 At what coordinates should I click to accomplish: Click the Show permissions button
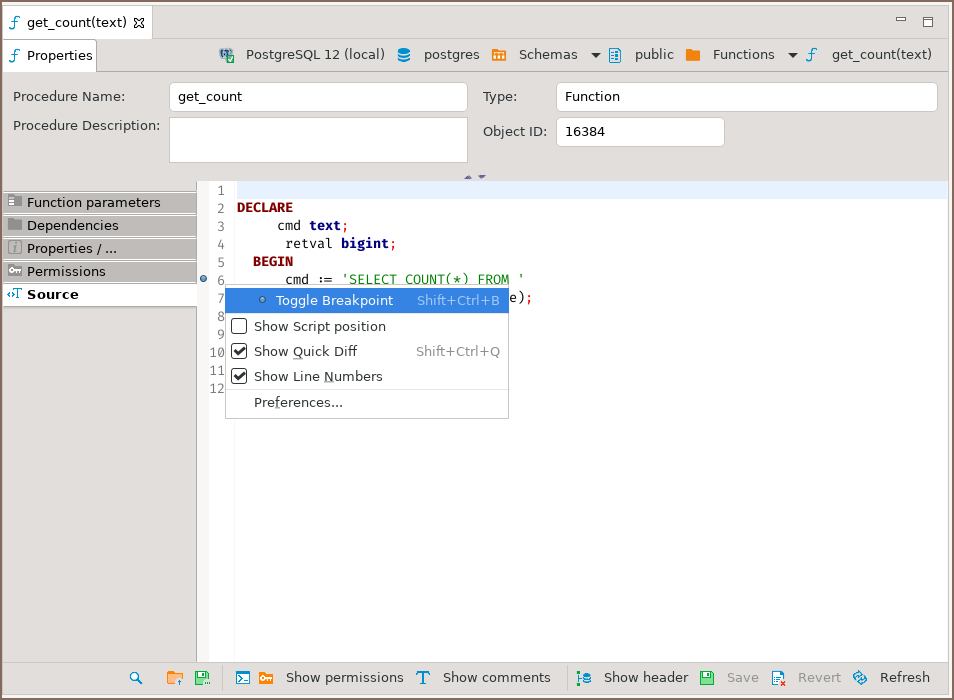[344, 678]
